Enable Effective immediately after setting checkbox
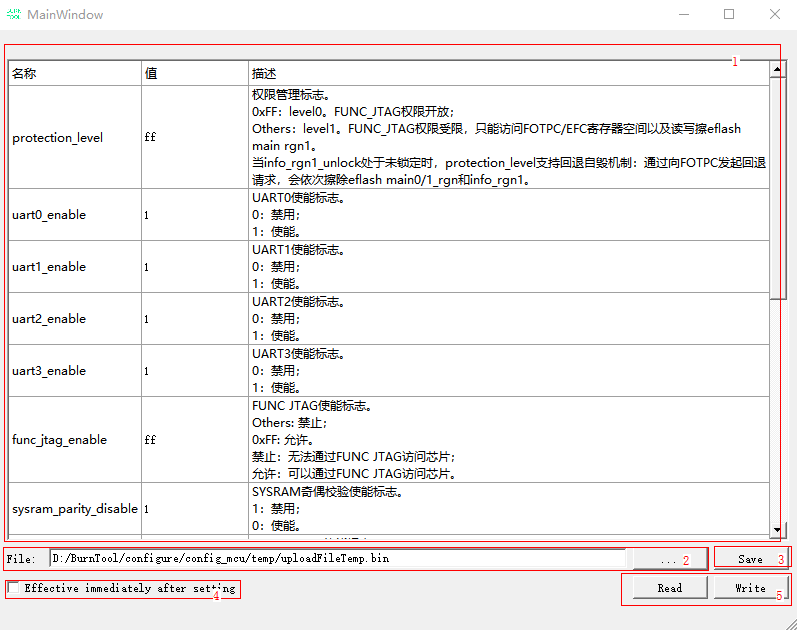The width and height of the screenshot is (797, 630). [x=13, y=588]
